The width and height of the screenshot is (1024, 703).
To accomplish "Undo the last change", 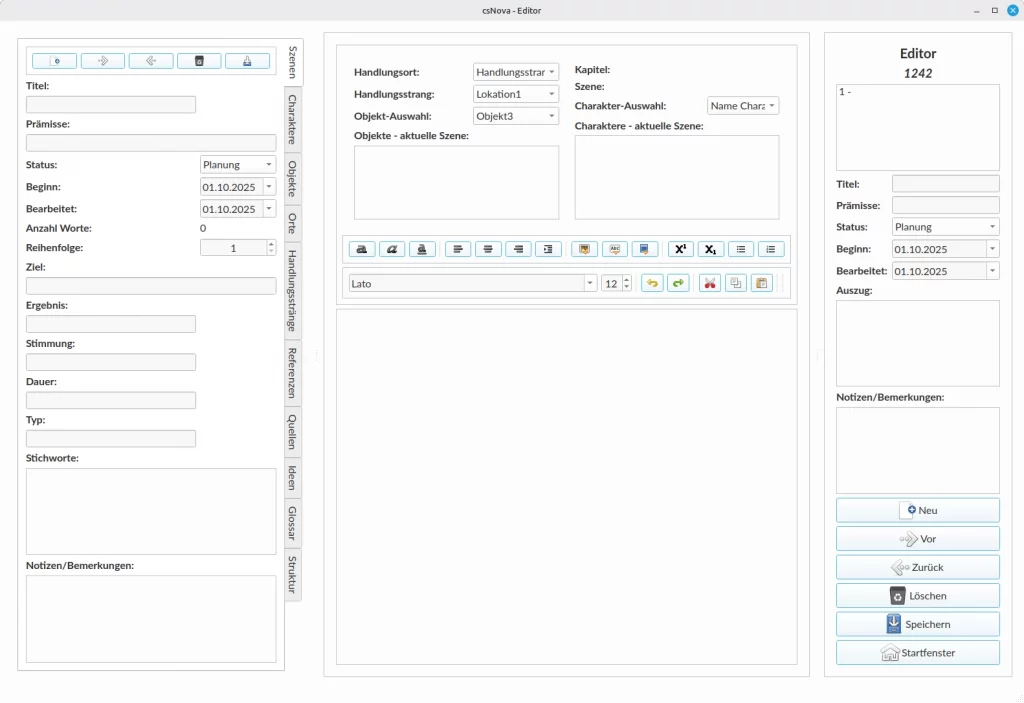I will click(650, 283).
